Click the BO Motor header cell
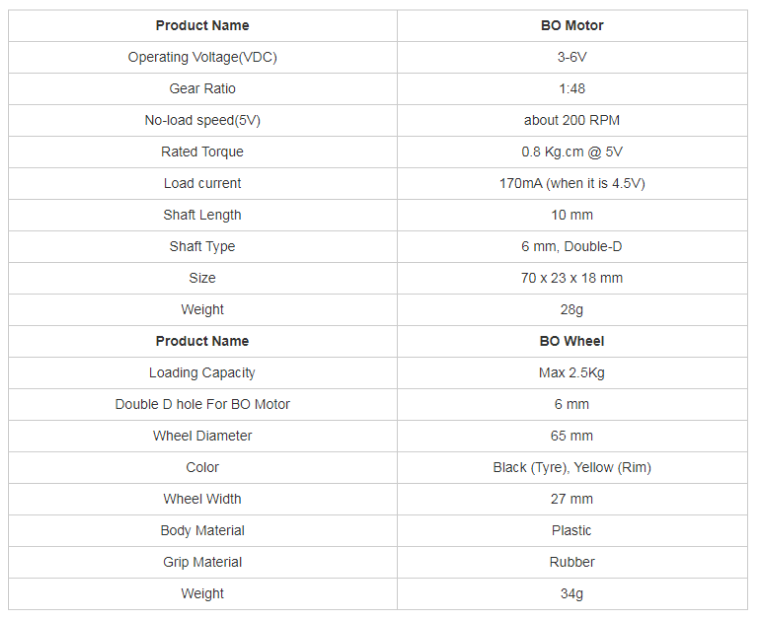The image size is (758, 620). pos(572,25)
